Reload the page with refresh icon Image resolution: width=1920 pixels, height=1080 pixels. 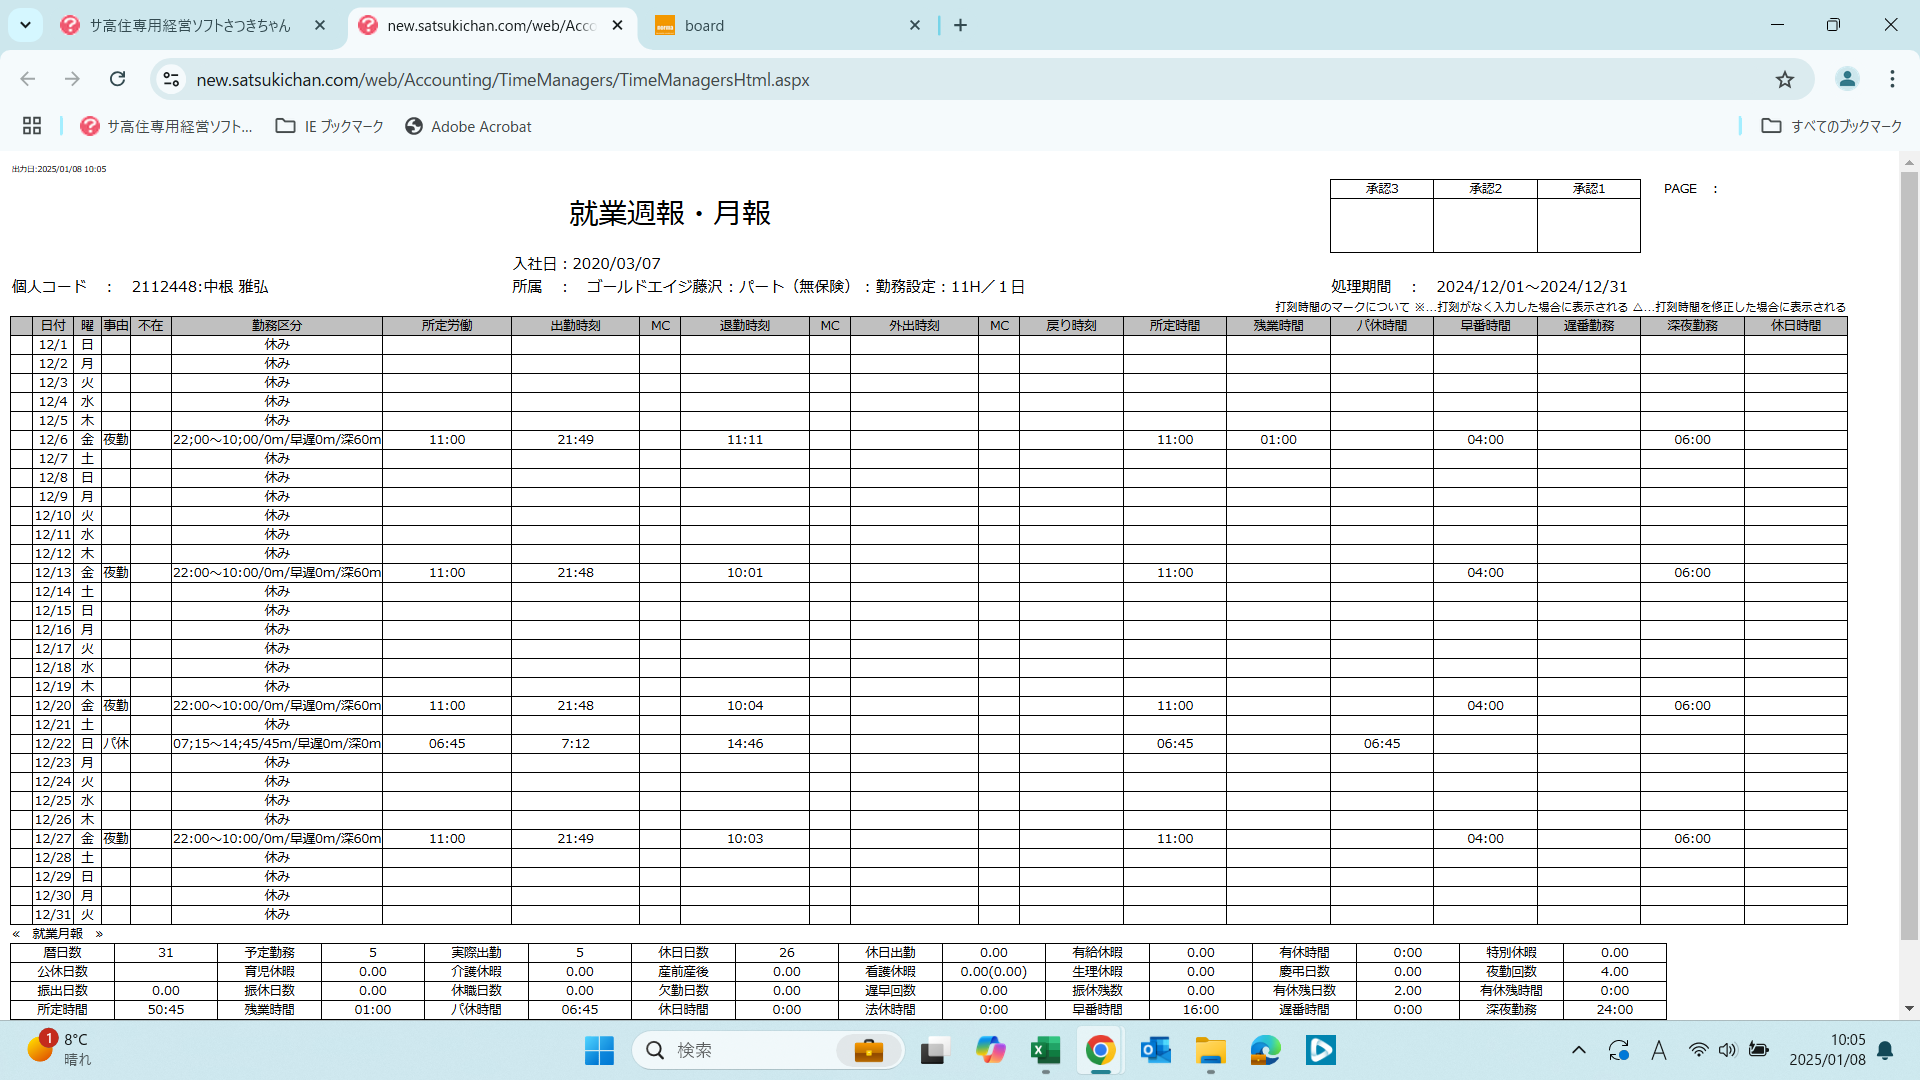(118, 79)
